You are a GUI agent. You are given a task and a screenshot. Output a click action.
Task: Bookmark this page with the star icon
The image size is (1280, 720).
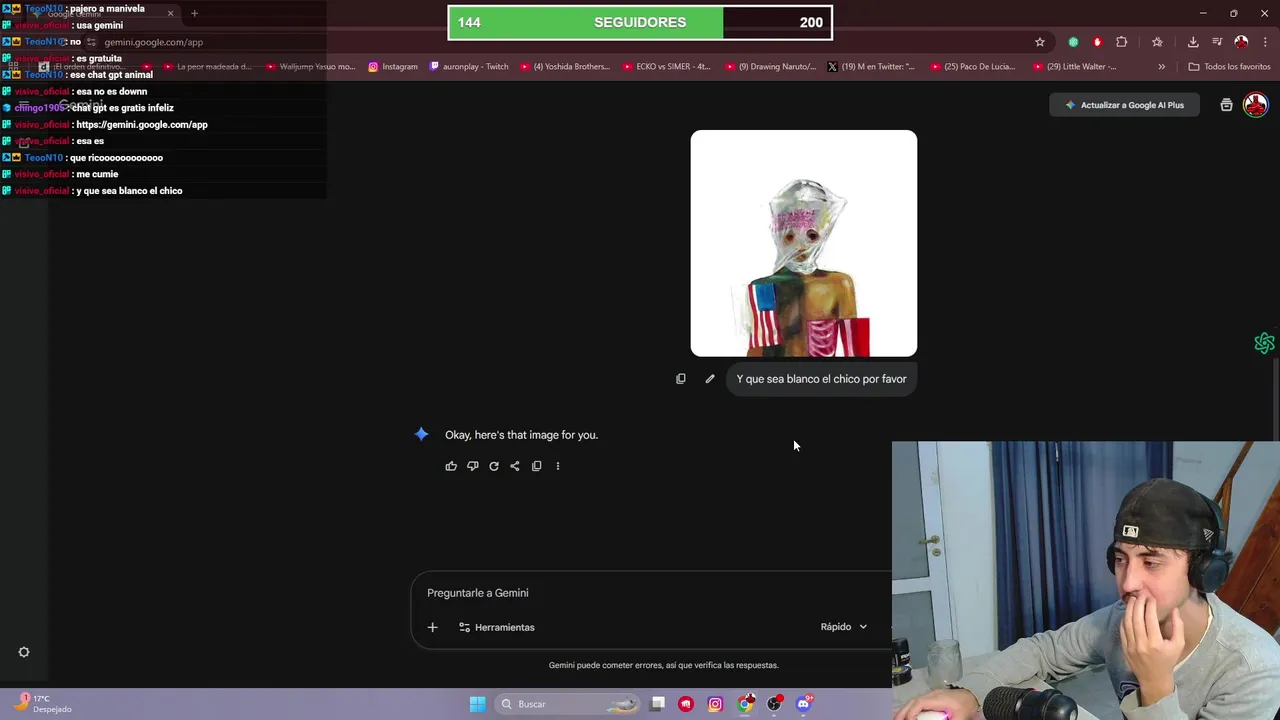click(1040, 42)
